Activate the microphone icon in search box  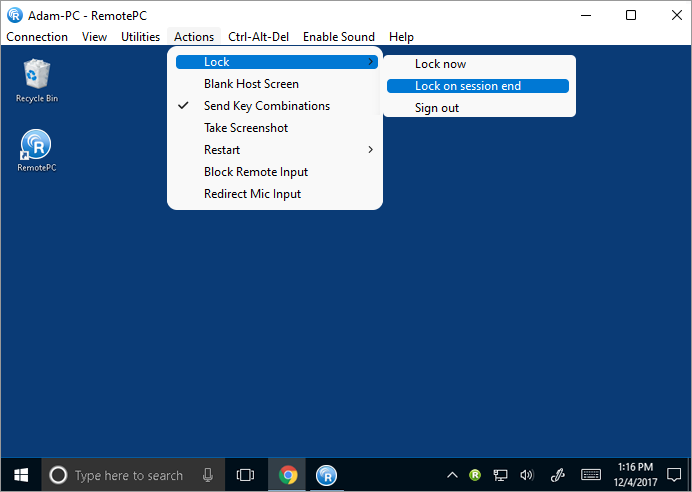[207, 475]
